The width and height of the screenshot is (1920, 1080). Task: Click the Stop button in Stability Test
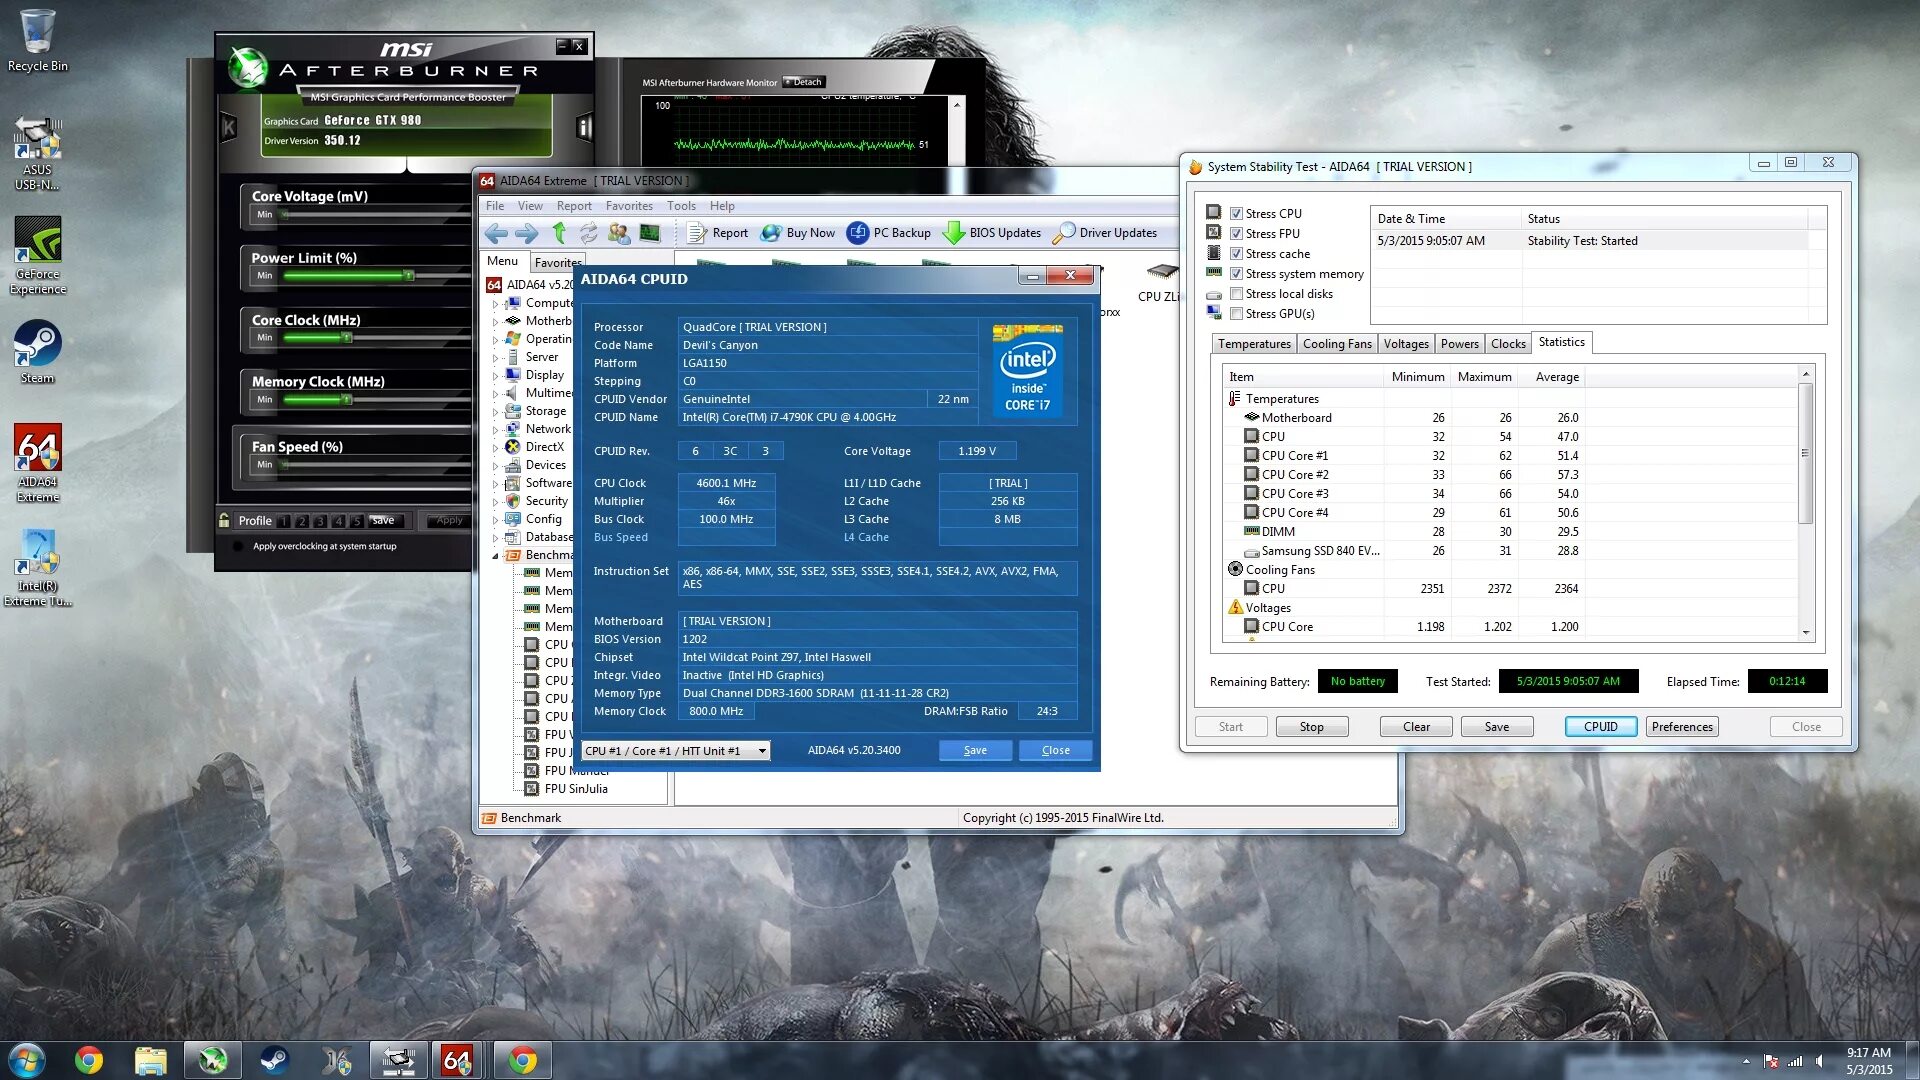tap(1311, 727)
